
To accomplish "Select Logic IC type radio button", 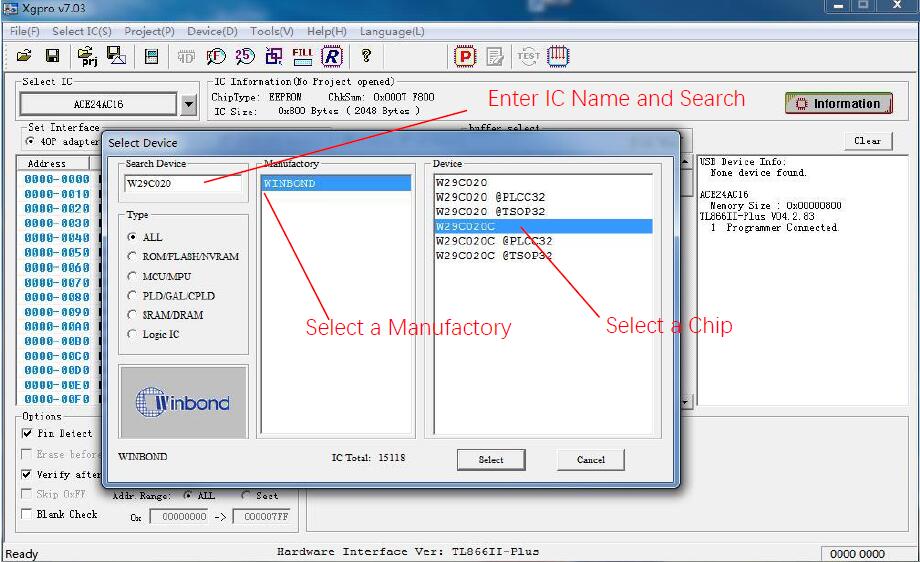I will (132, 334).
